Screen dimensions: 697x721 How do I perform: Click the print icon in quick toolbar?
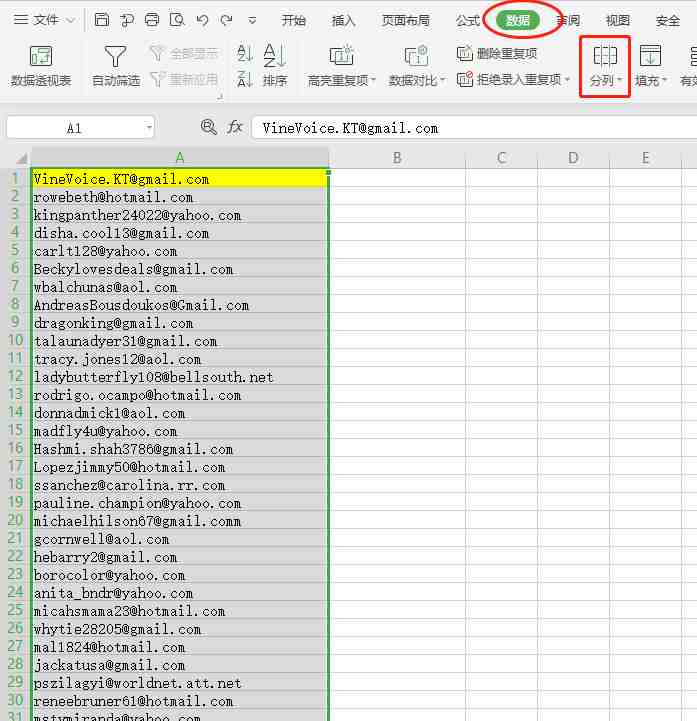coord(152,20)
